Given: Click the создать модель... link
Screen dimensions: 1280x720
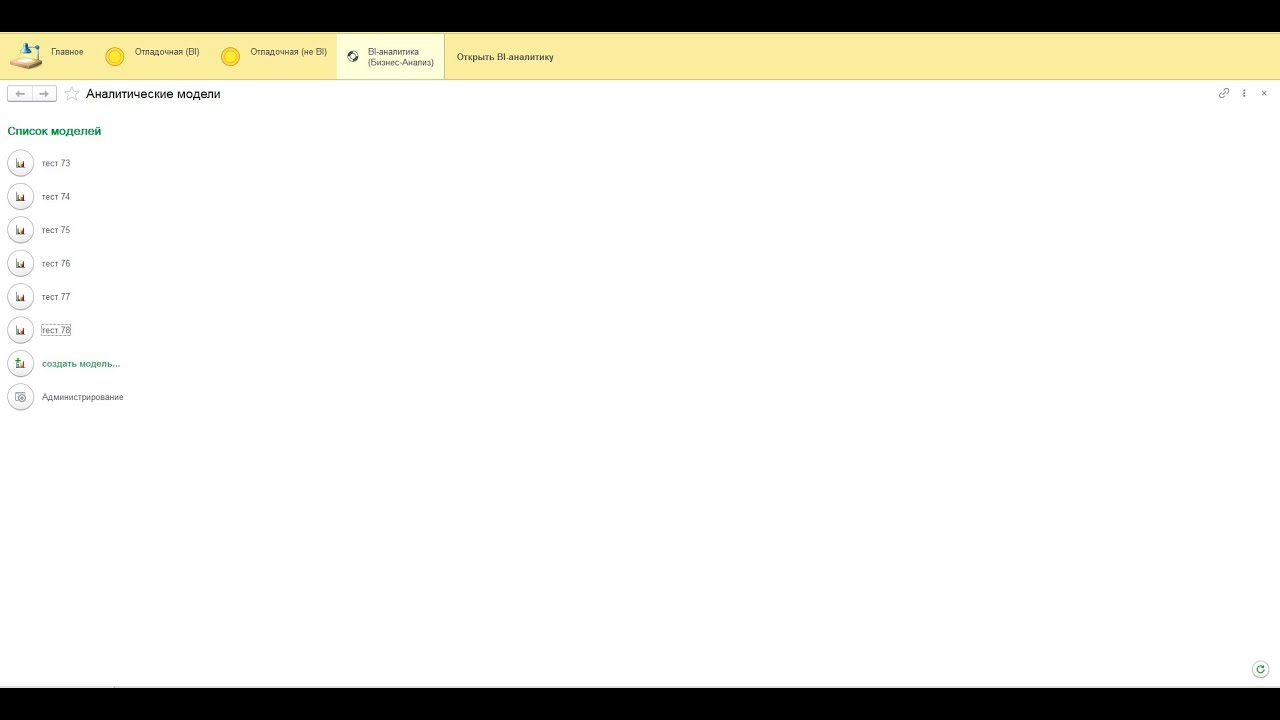Looking at the screenshot, I should pos(81,364).
